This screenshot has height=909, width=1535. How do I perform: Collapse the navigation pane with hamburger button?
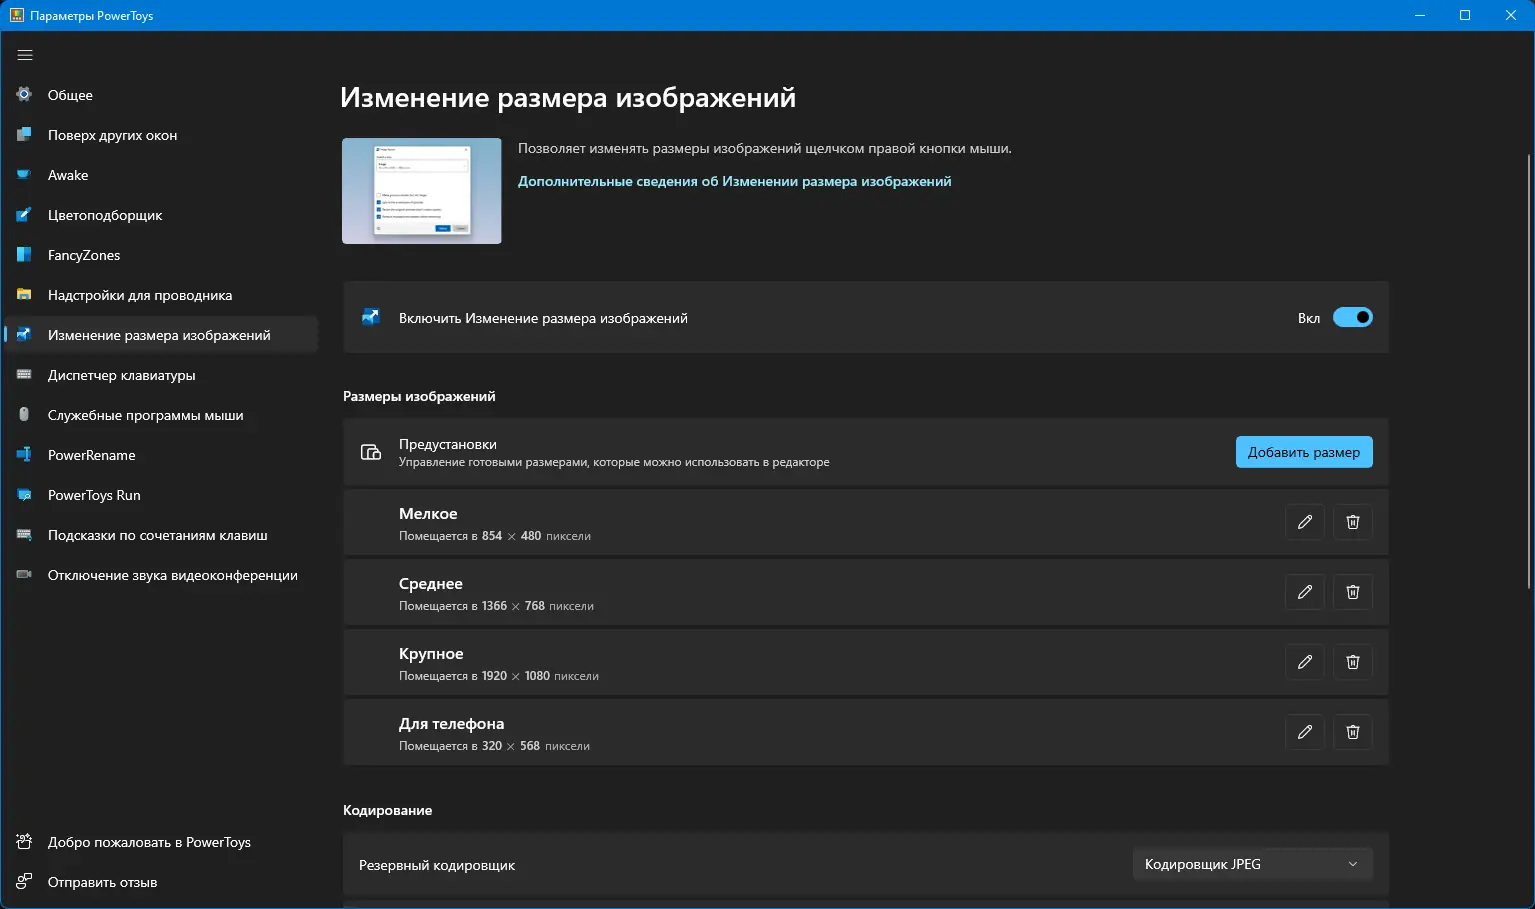(x=25, y=55)
